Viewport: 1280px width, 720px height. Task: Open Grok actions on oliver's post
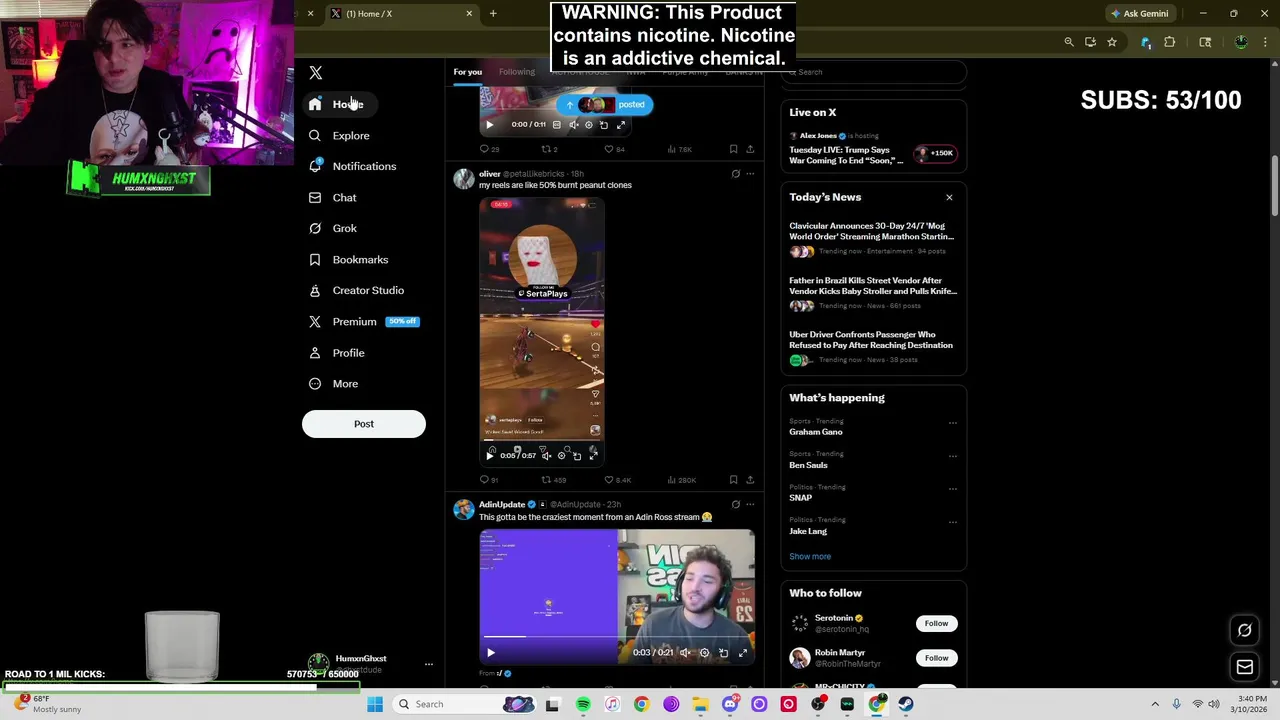[x=736, y=174]
